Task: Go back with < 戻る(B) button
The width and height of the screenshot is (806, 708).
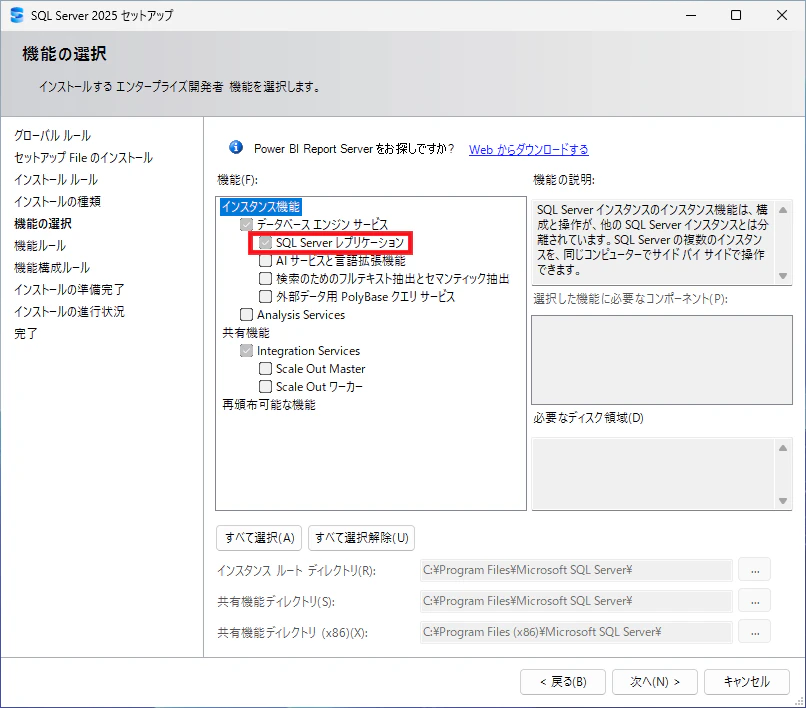Action: click(563, 682)
